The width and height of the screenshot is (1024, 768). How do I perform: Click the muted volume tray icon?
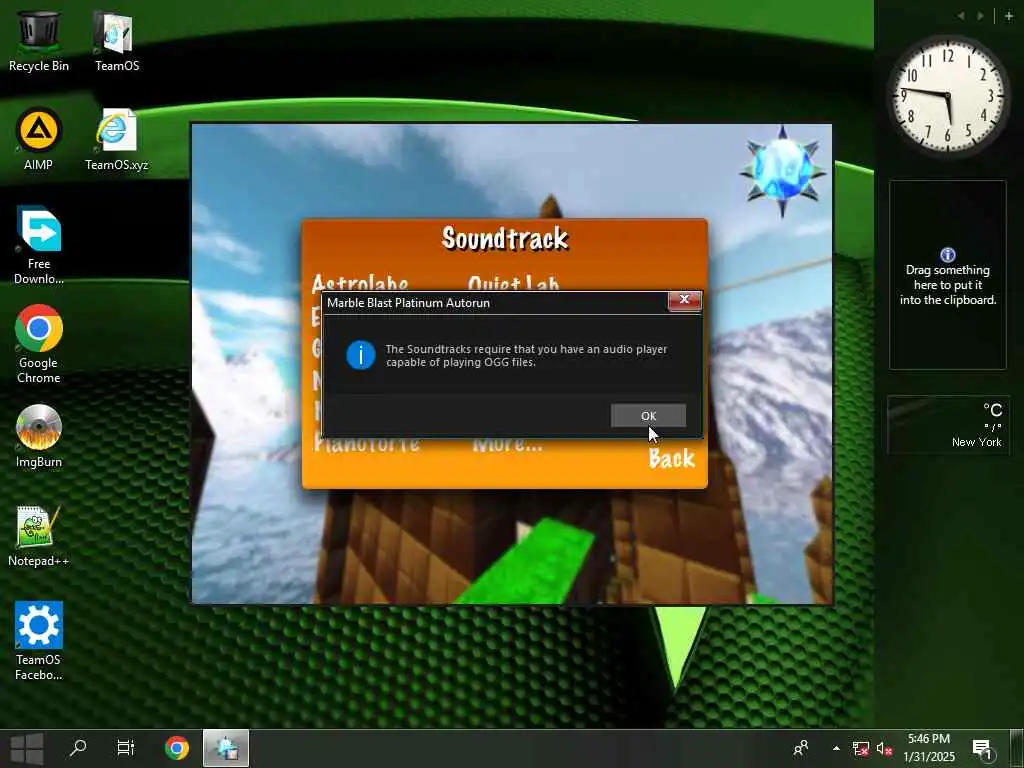884,748
